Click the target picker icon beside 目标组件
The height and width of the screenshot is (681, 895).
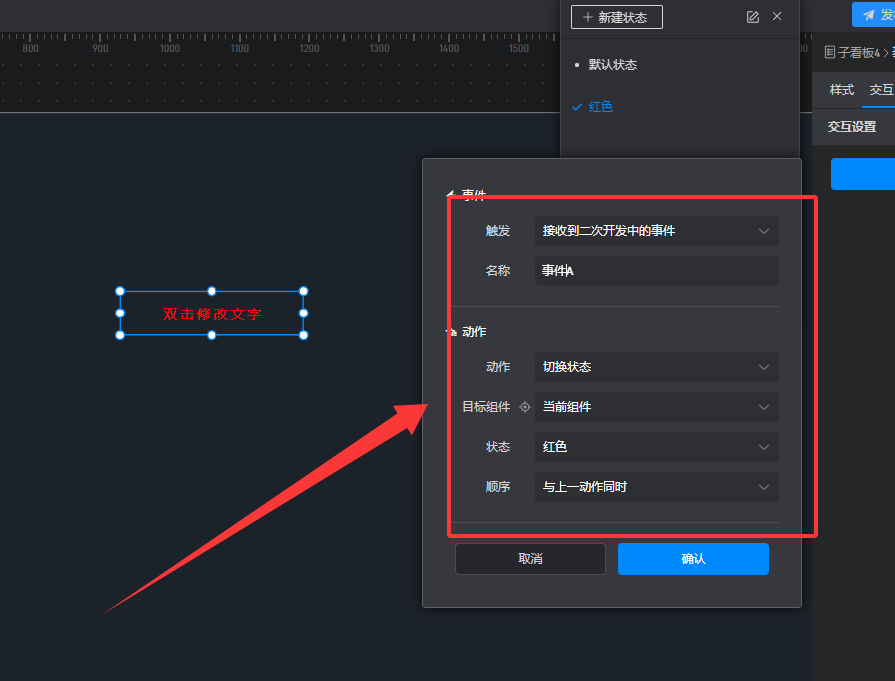pos(525,407)
